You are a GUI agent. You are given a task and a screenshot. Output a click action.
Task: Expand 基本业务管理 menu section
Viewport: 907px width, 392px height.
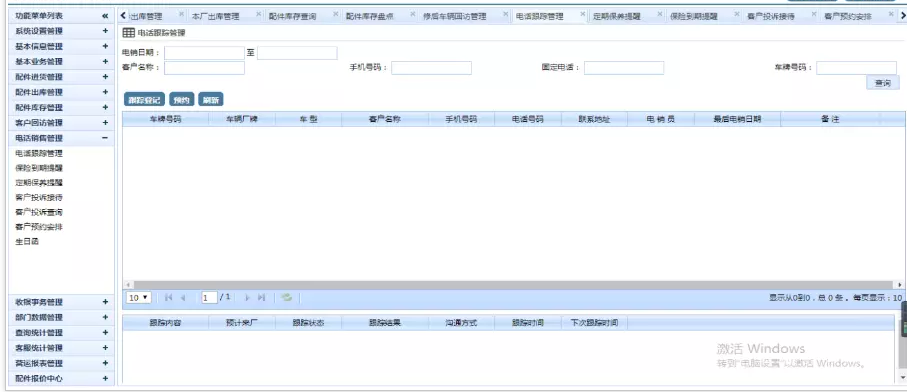pyautogui.click(x=105, y=61)
